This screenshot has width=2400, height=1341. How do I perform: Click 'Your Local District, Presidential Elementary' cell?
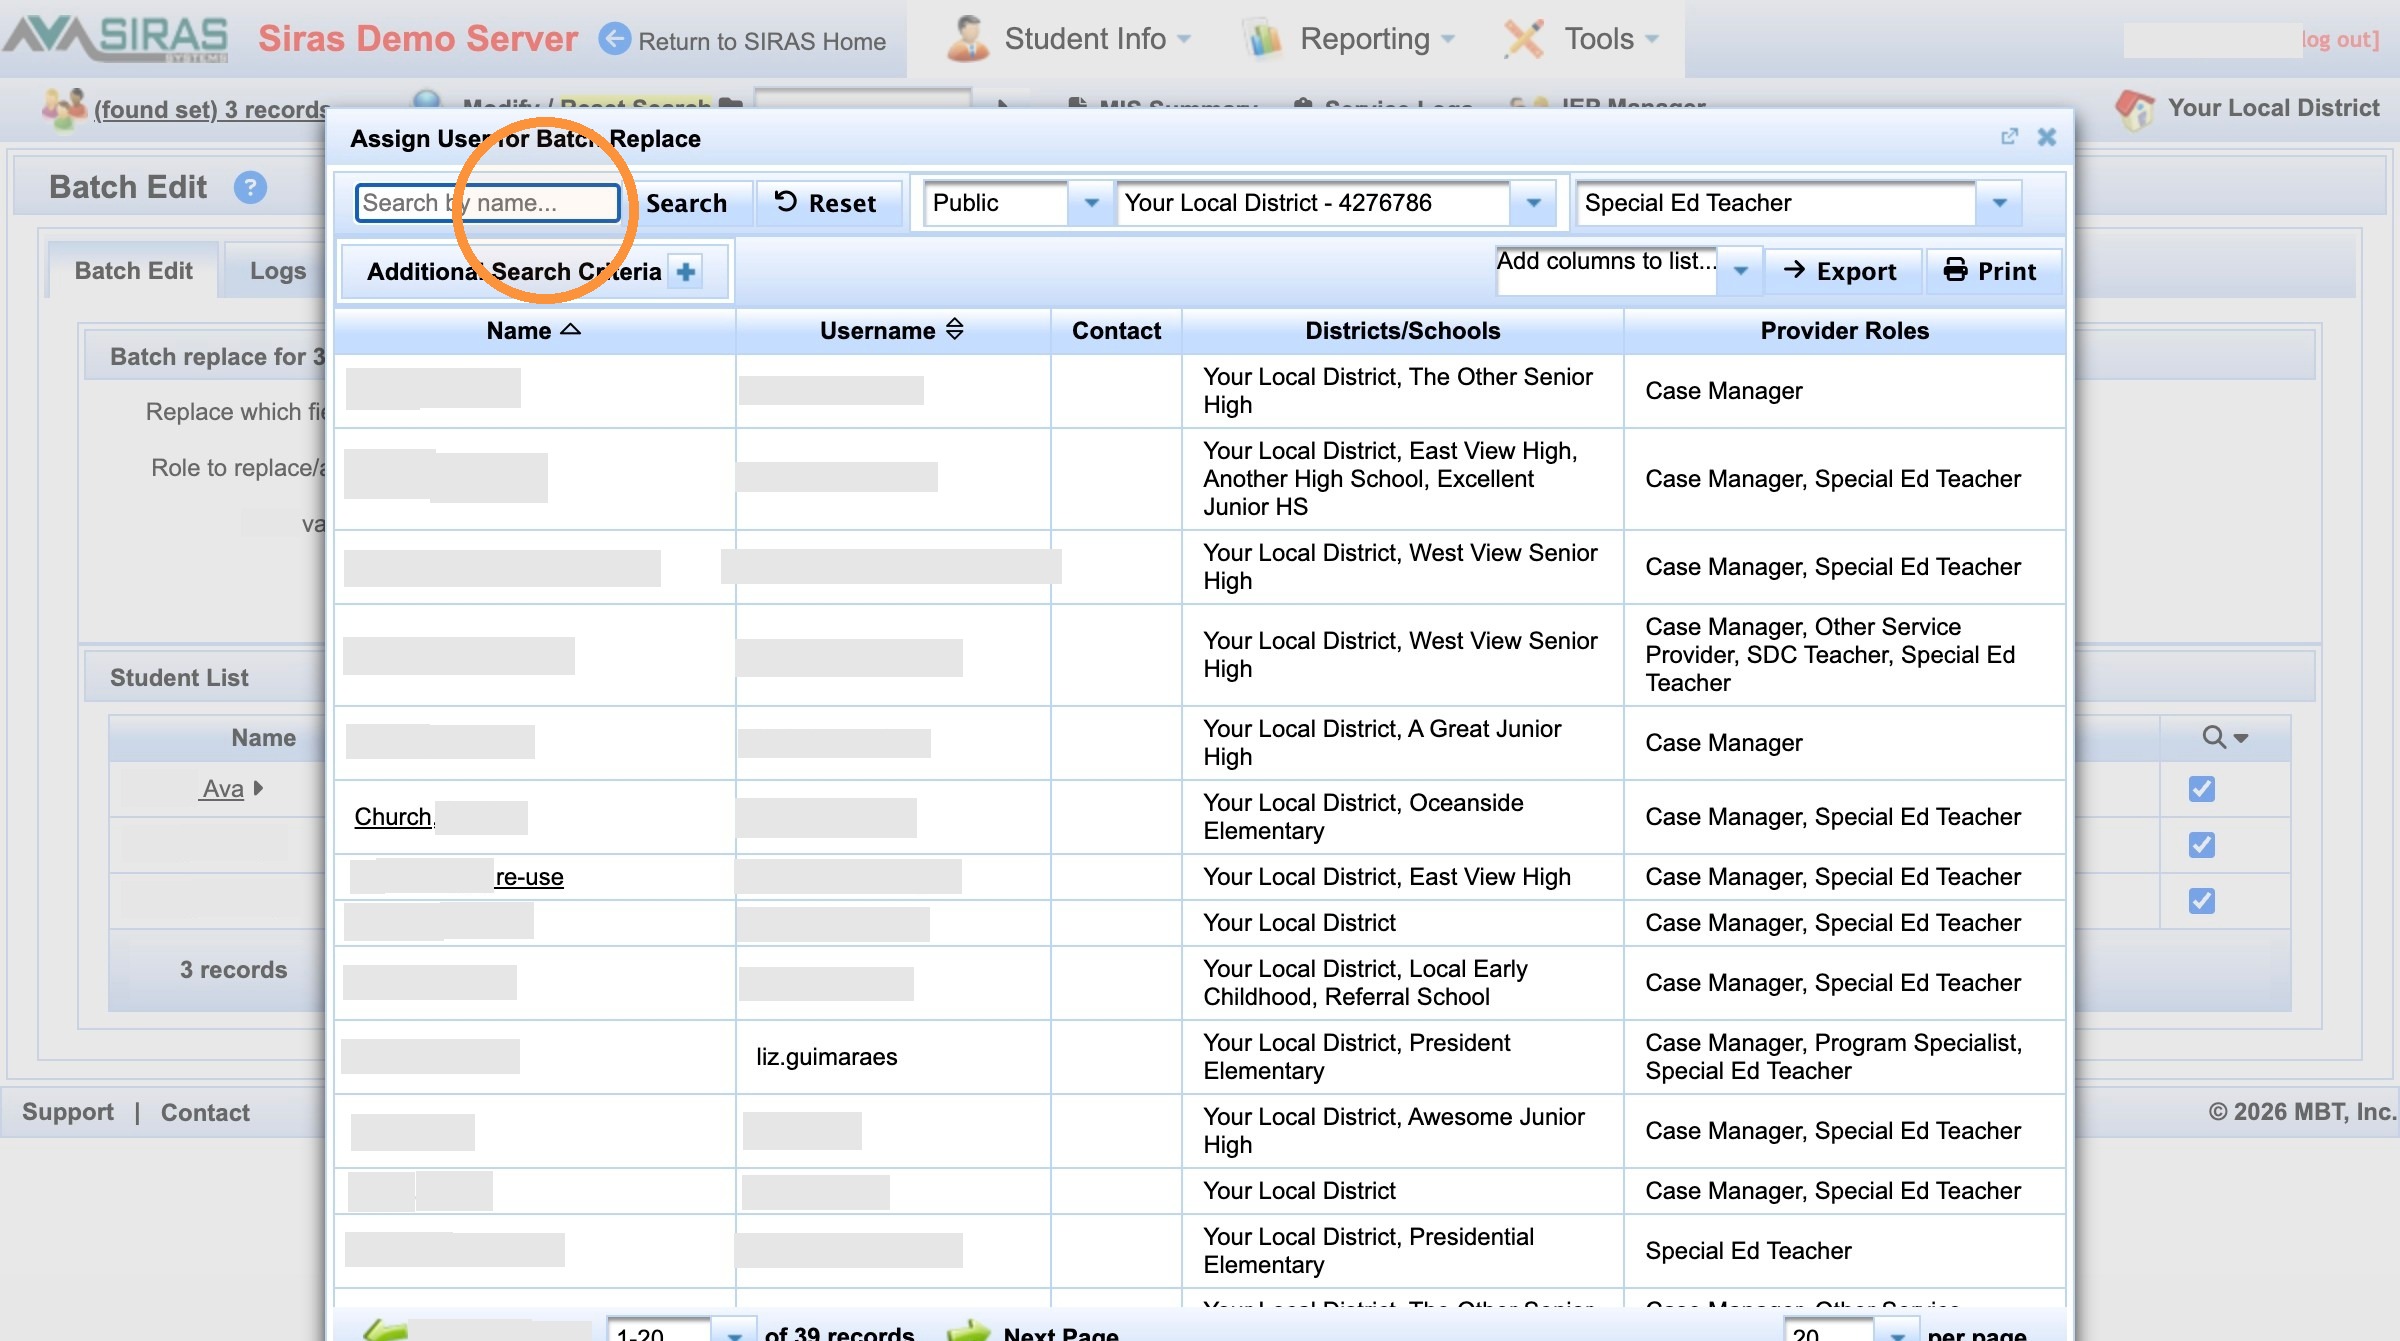pyautogui.click(x=1402, y=1251)
